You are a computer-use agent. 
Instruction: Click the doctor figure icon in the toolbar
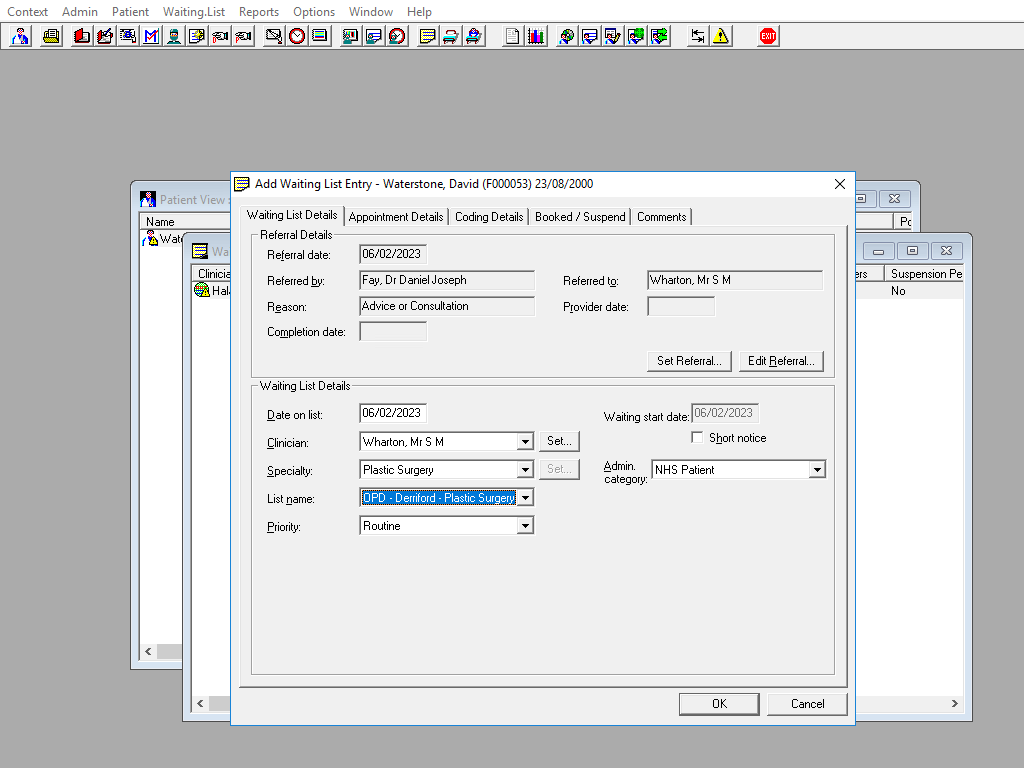coord(20,36)
